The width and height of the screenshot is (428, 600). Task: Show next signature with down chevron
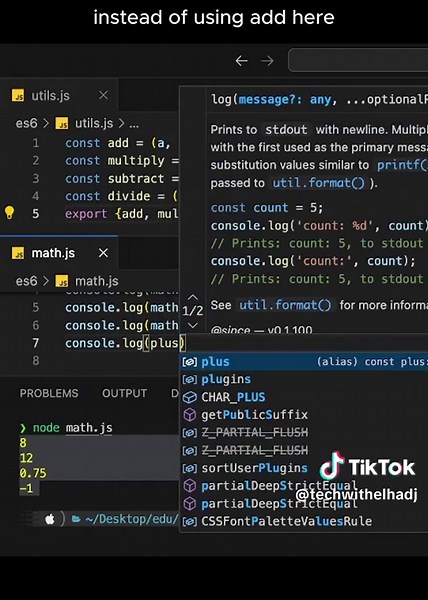click(x=193, y=326)
